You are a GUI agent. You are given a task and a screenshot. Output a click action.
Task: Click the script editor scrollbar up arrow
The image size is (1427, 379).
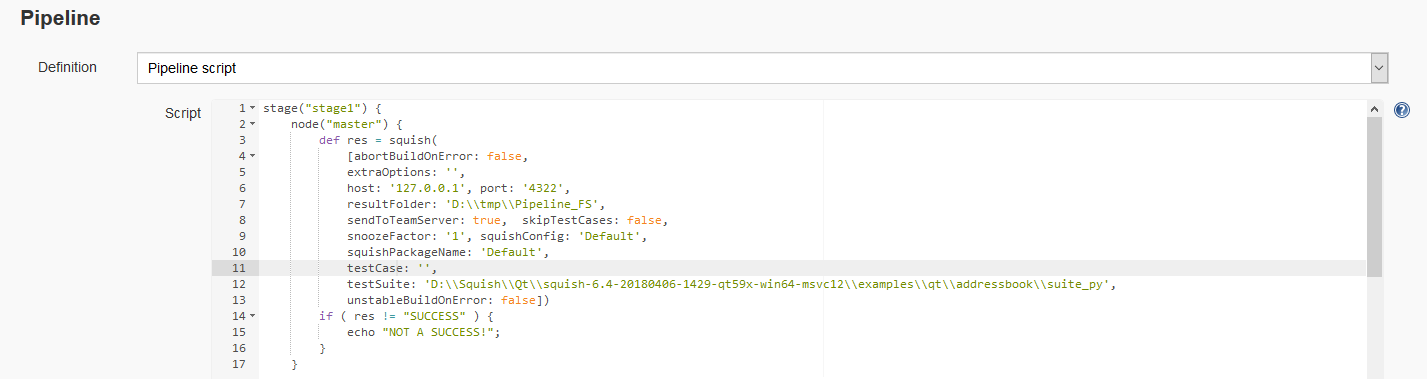pyautogui.click(x=1374, y=109)
